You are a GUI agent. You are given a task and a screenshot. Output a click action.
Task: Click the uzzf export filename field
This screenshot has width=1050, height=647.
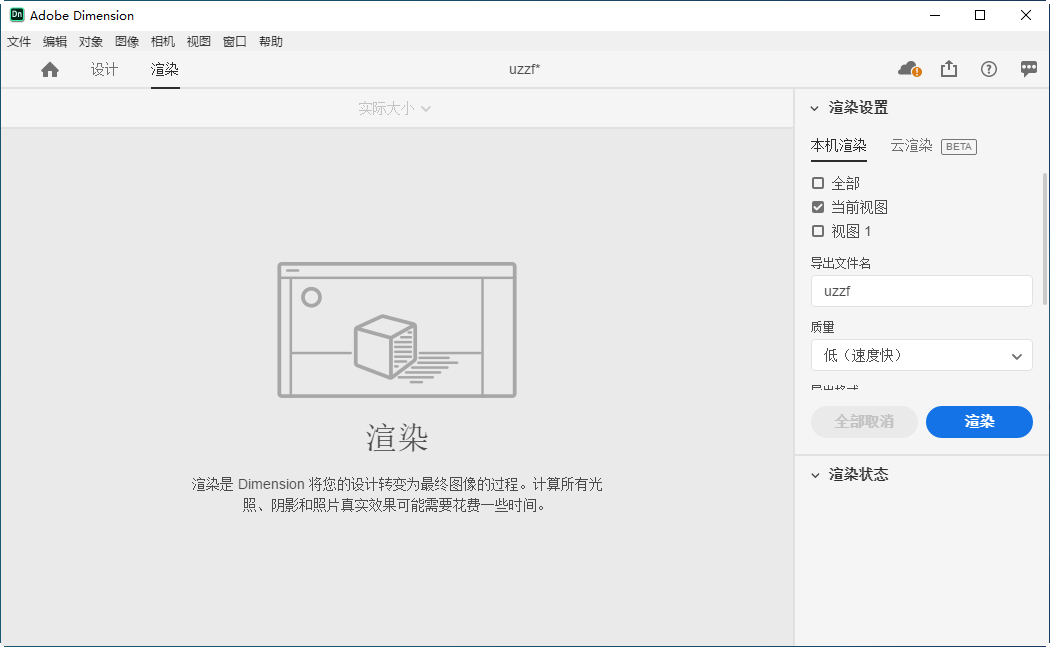click(921, 291)
